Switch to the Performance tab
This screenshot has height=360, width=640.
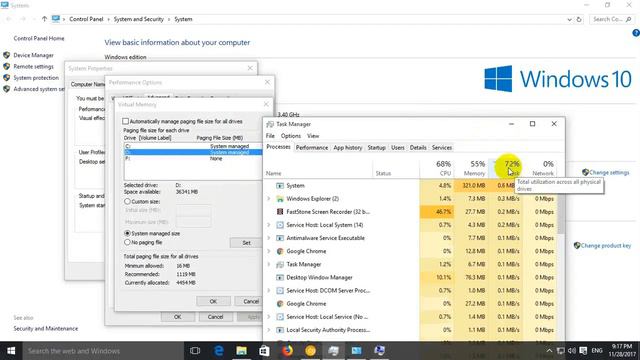click(x=312, y=148)
